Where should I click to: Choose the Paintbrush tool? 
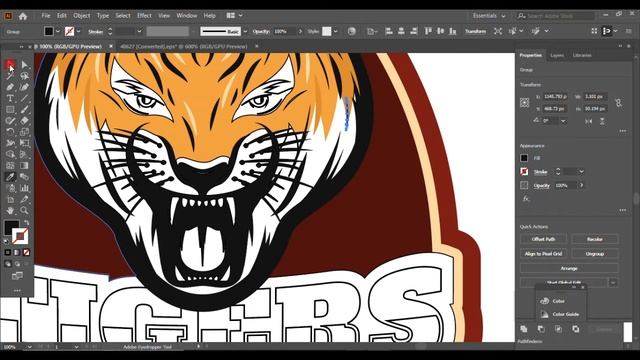point(24,109)
